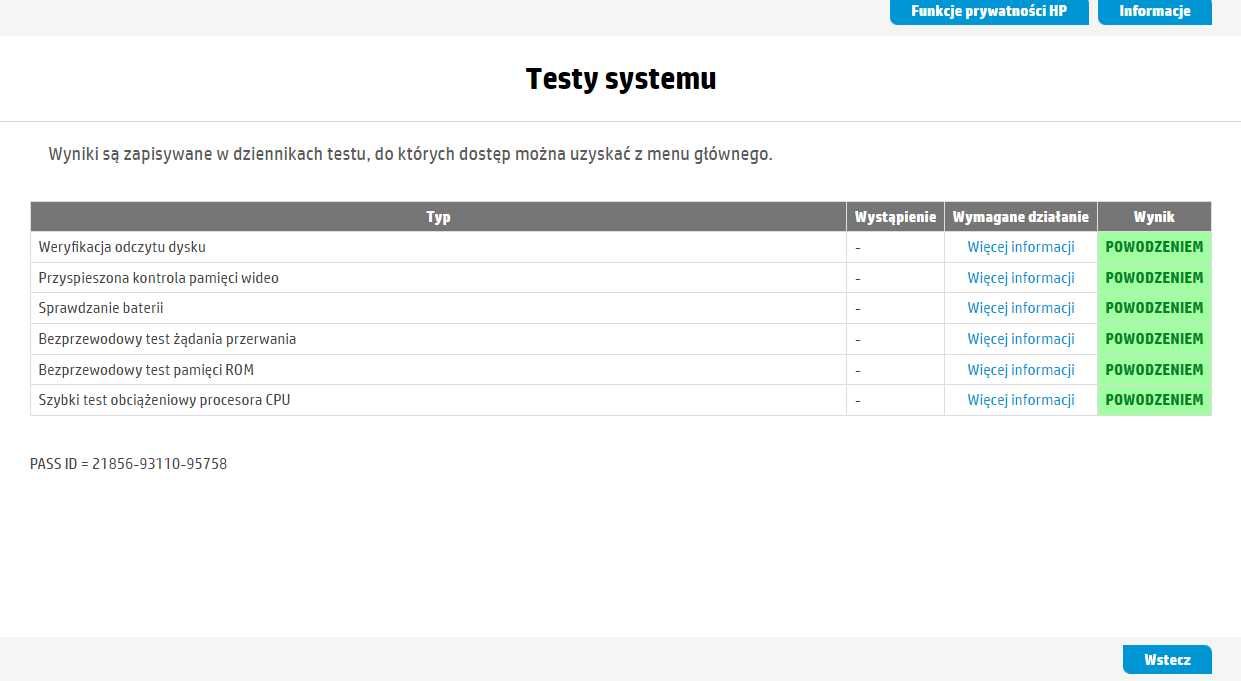The height and width of the screenshot is (681, 1241).
Task: Open Więcej informacji for video memory check
Action: click(x=1021, y=278)
